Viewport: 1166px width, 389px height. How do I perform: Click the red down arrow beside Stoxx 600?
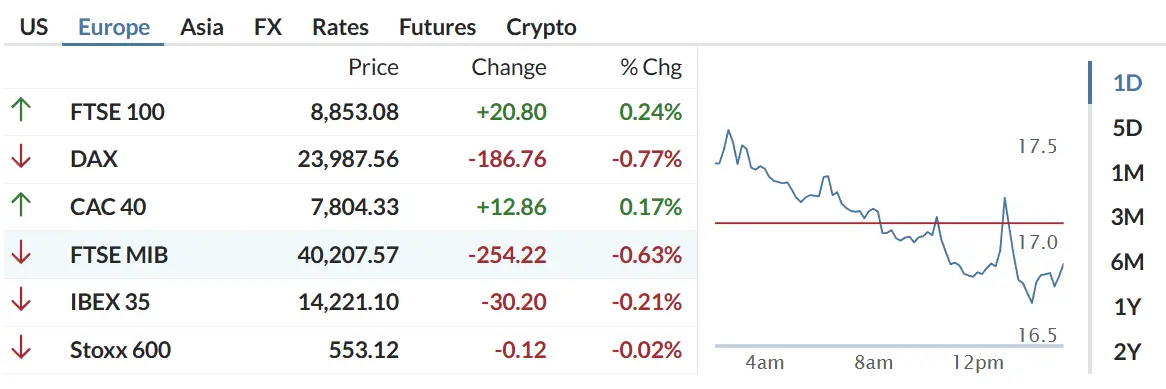[x=21, y=349]
